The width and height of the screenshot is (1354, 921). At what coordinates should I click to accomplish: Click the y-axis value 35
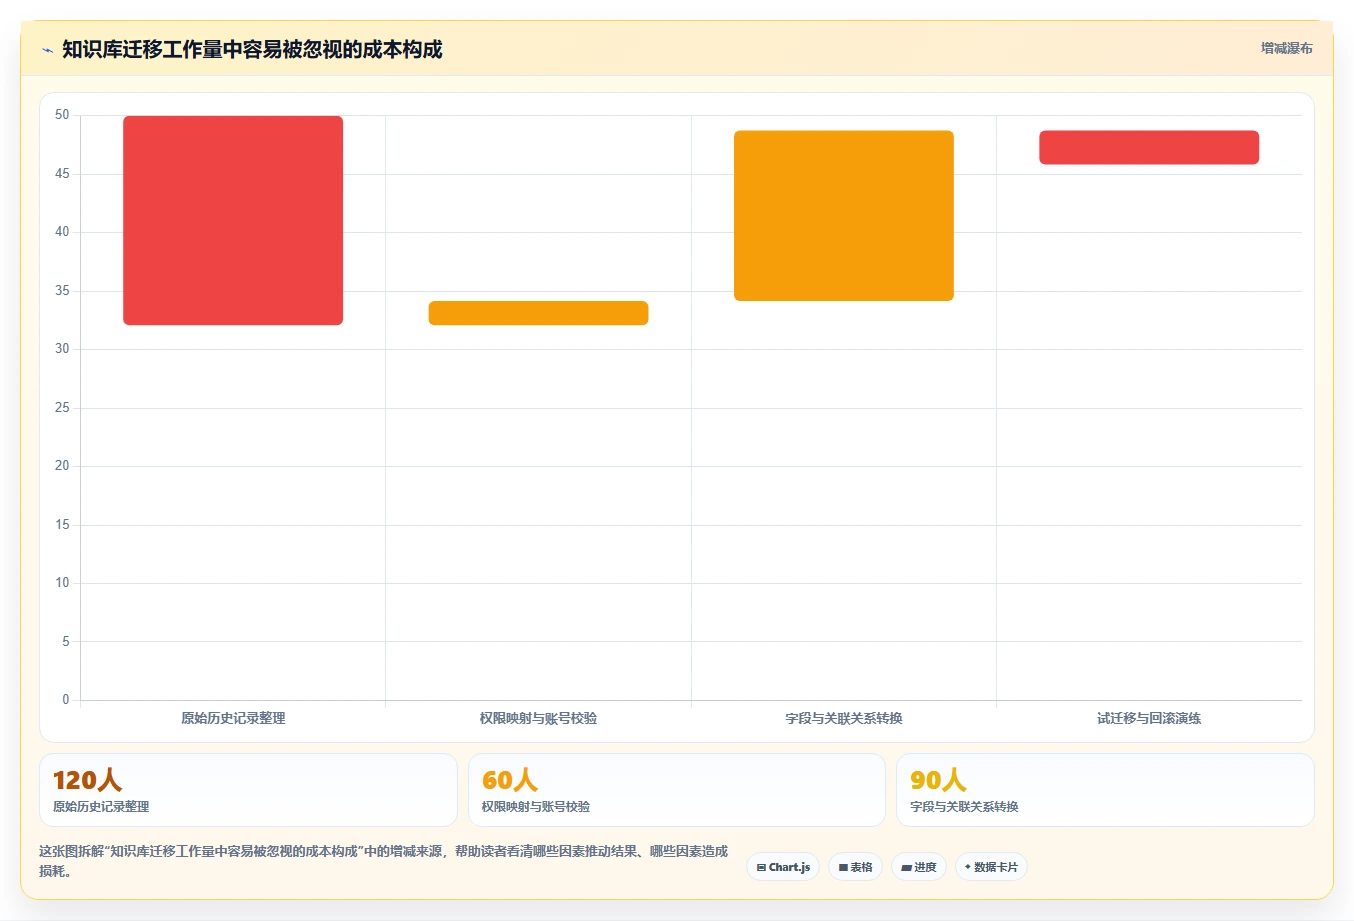click(62, 291)
